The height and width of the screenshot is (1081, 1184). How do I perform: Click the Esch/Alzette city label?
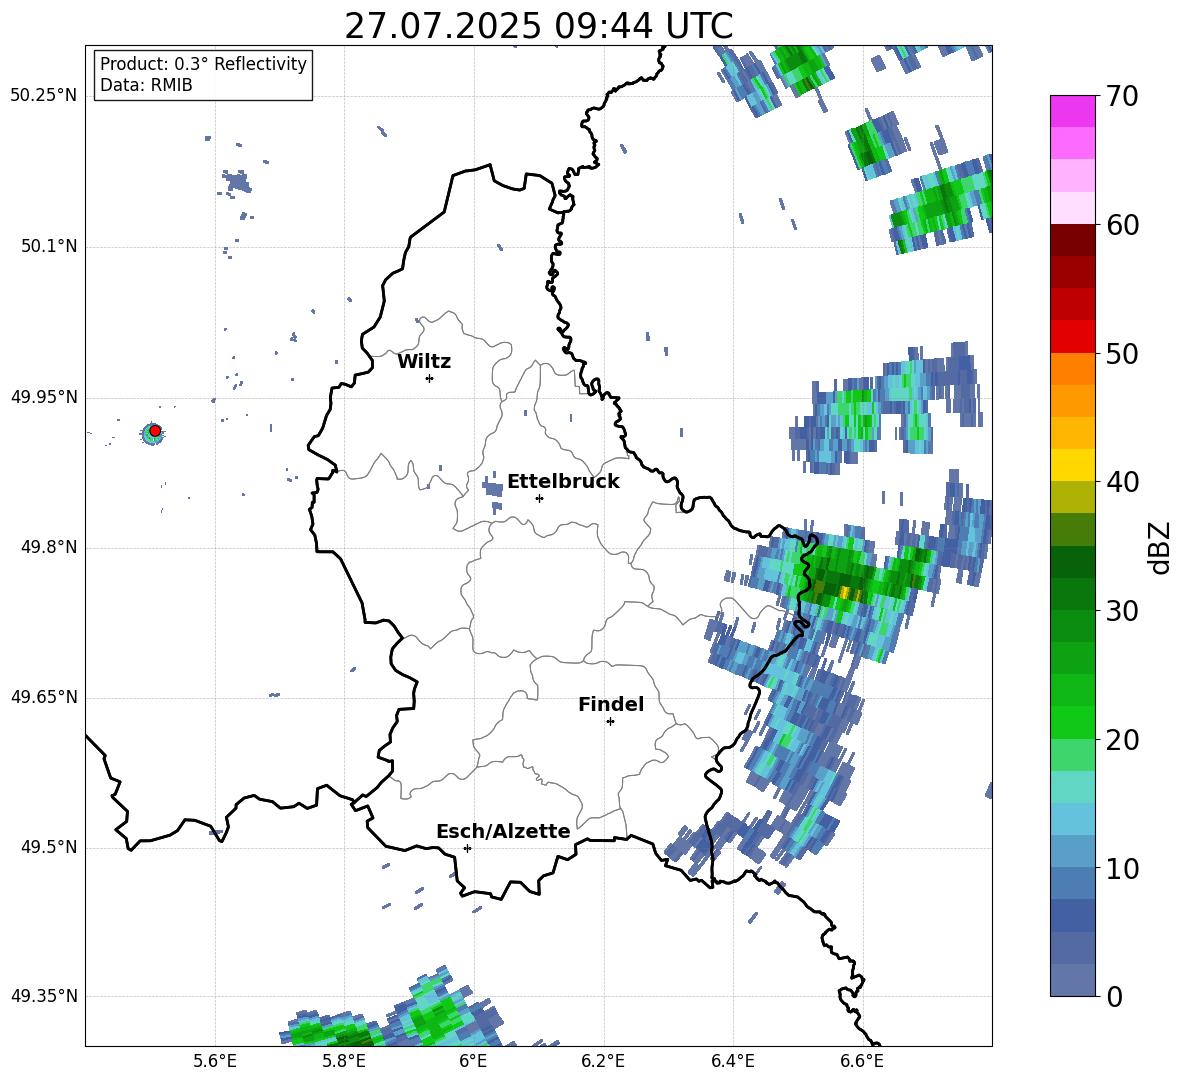[x=503, y=831]
